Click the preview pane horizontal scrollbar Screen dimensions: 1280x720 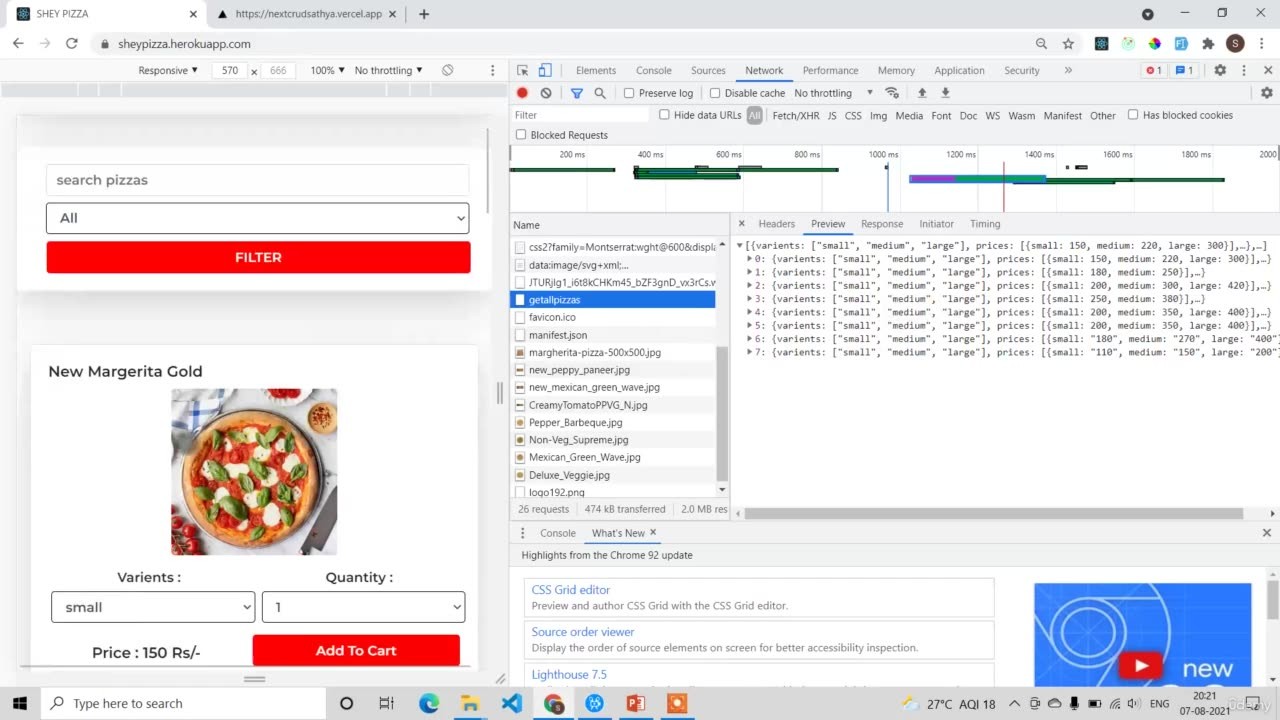click(x=994, y=513)
